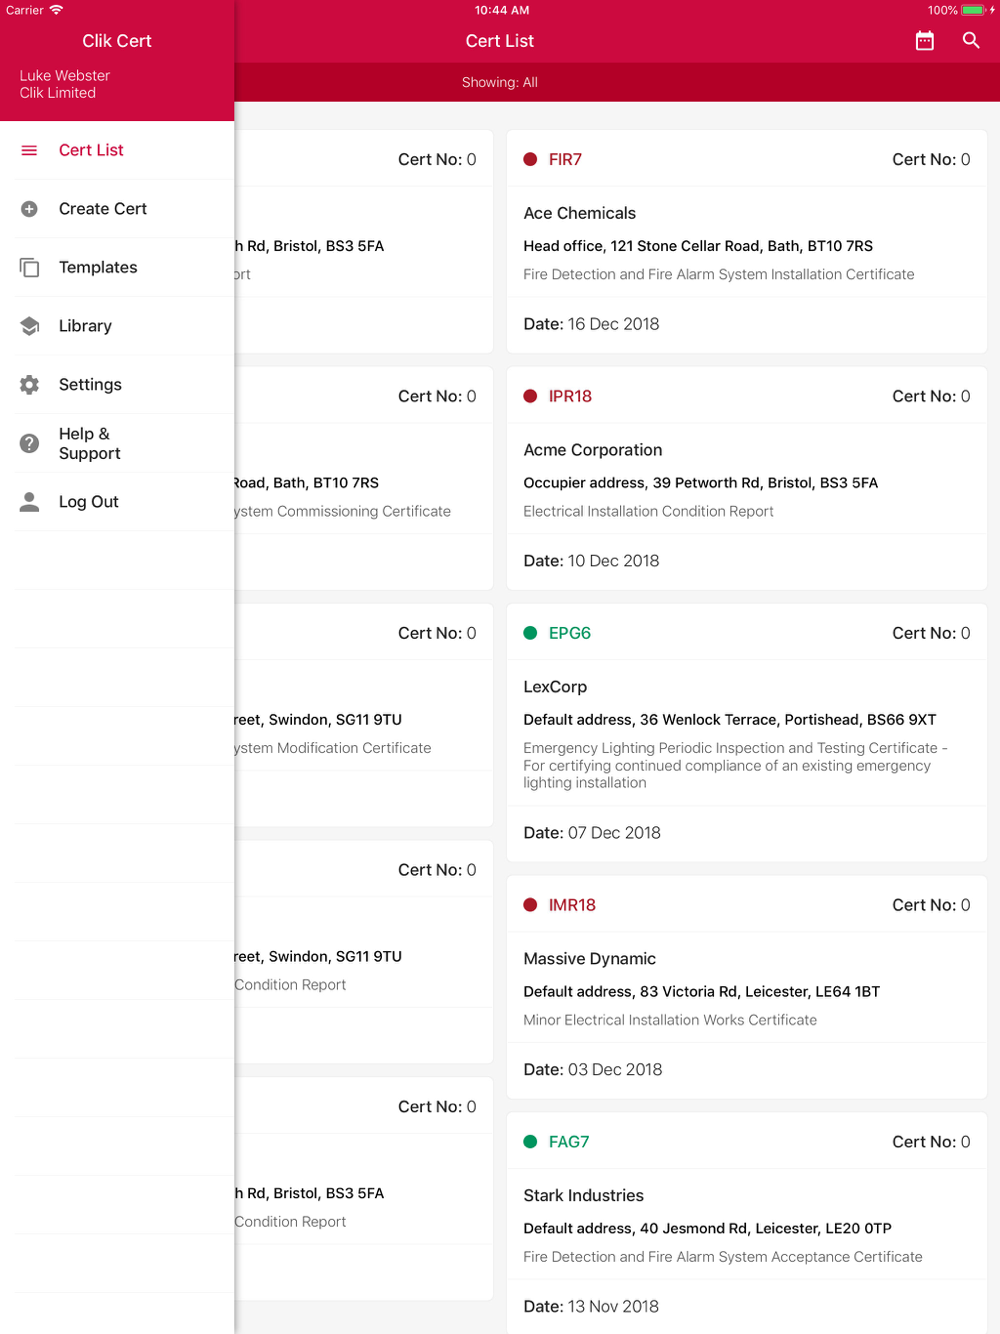1000x1334 pixels.
Task: Click the Create Cert plus icon
Action: tap(30, 209)
